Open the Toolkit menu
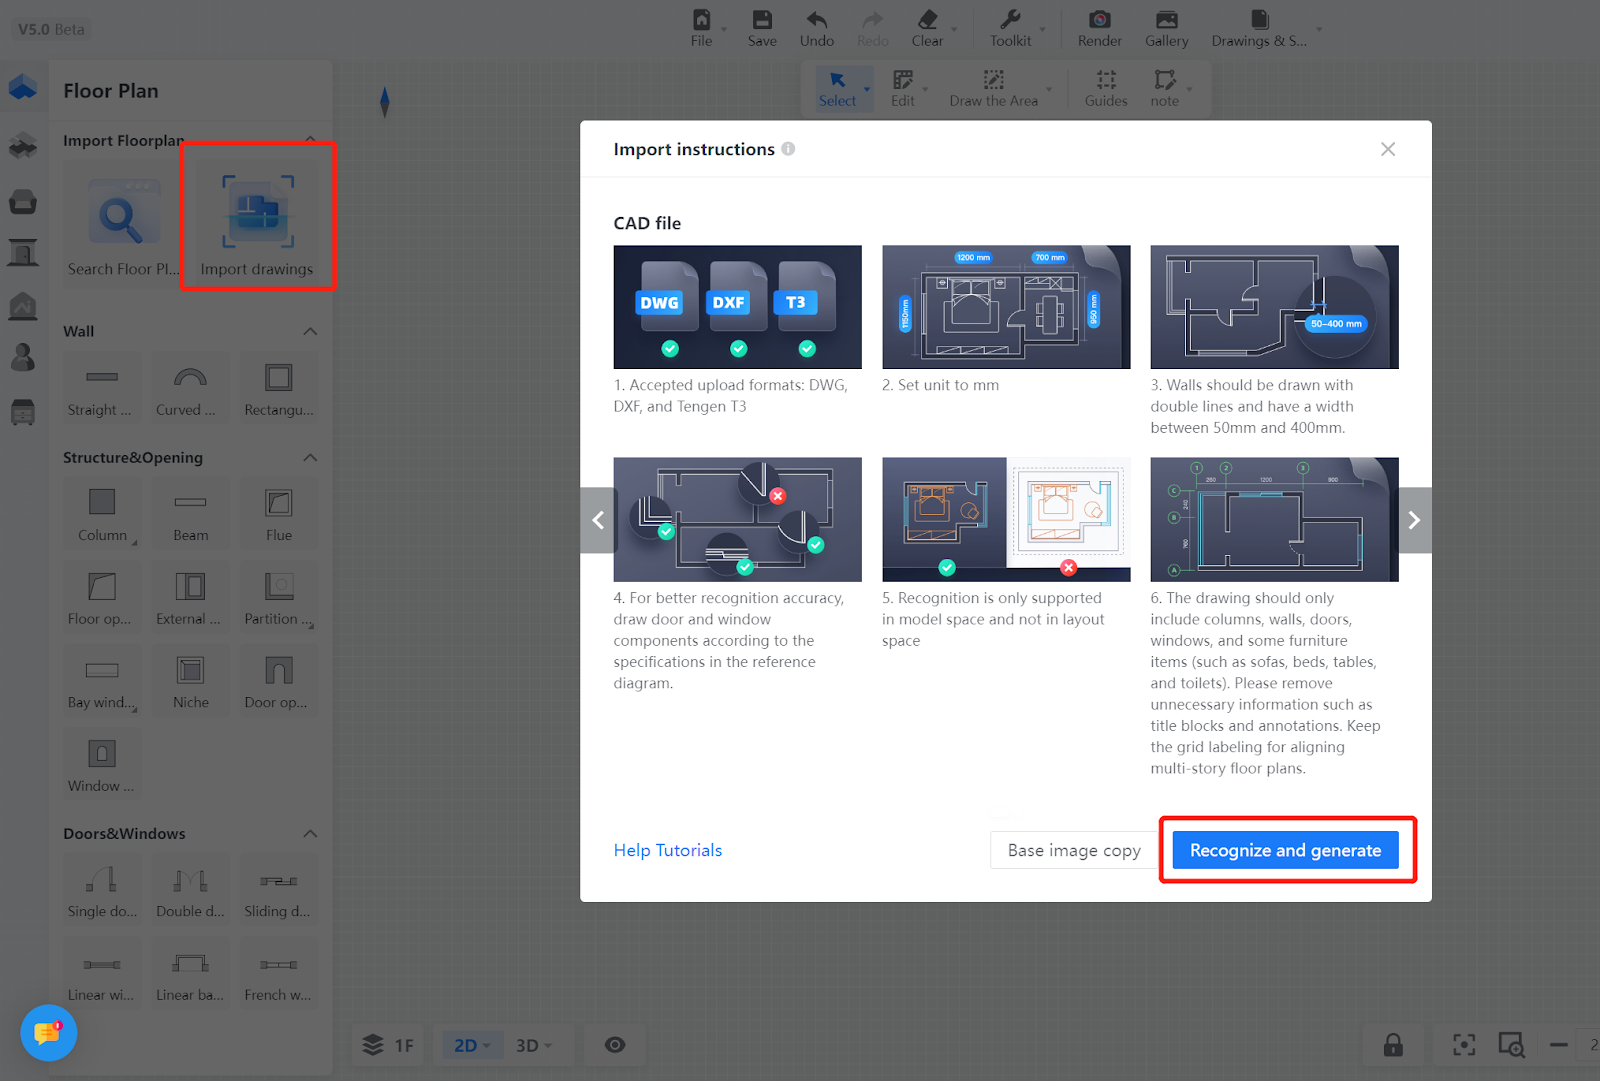Viewport: 1600px width, 1081px height. [x=1010, y=28]
